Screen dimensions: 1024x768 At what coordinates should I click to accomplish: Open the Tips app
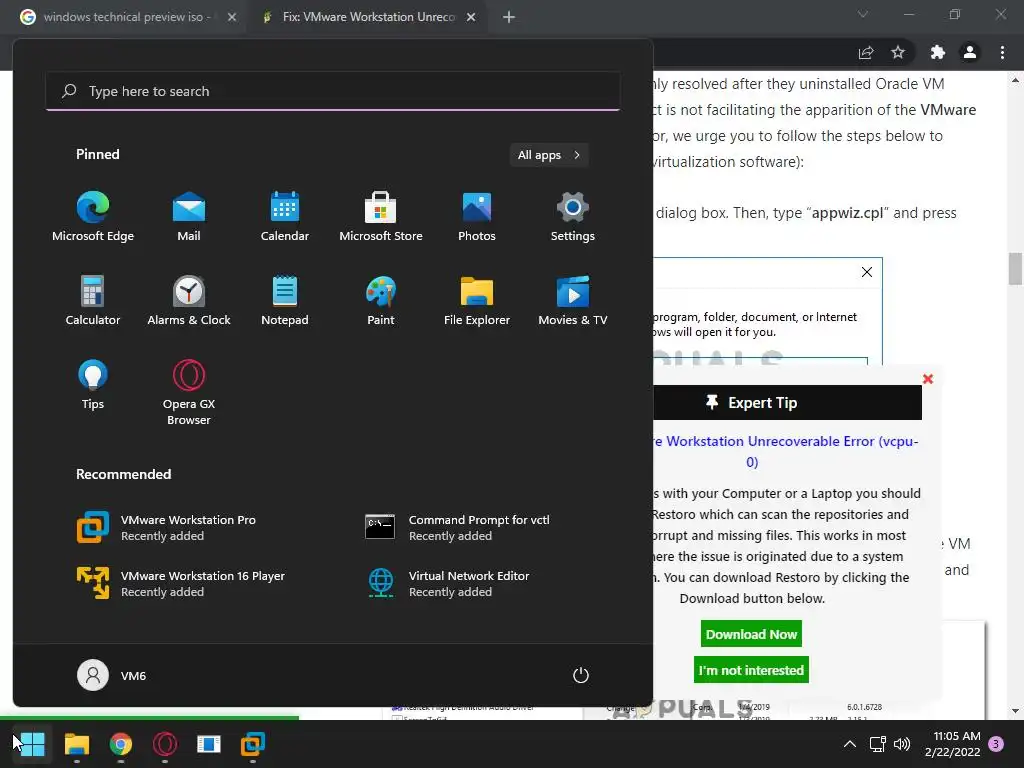pyautogui.click(x=93, y=385)
